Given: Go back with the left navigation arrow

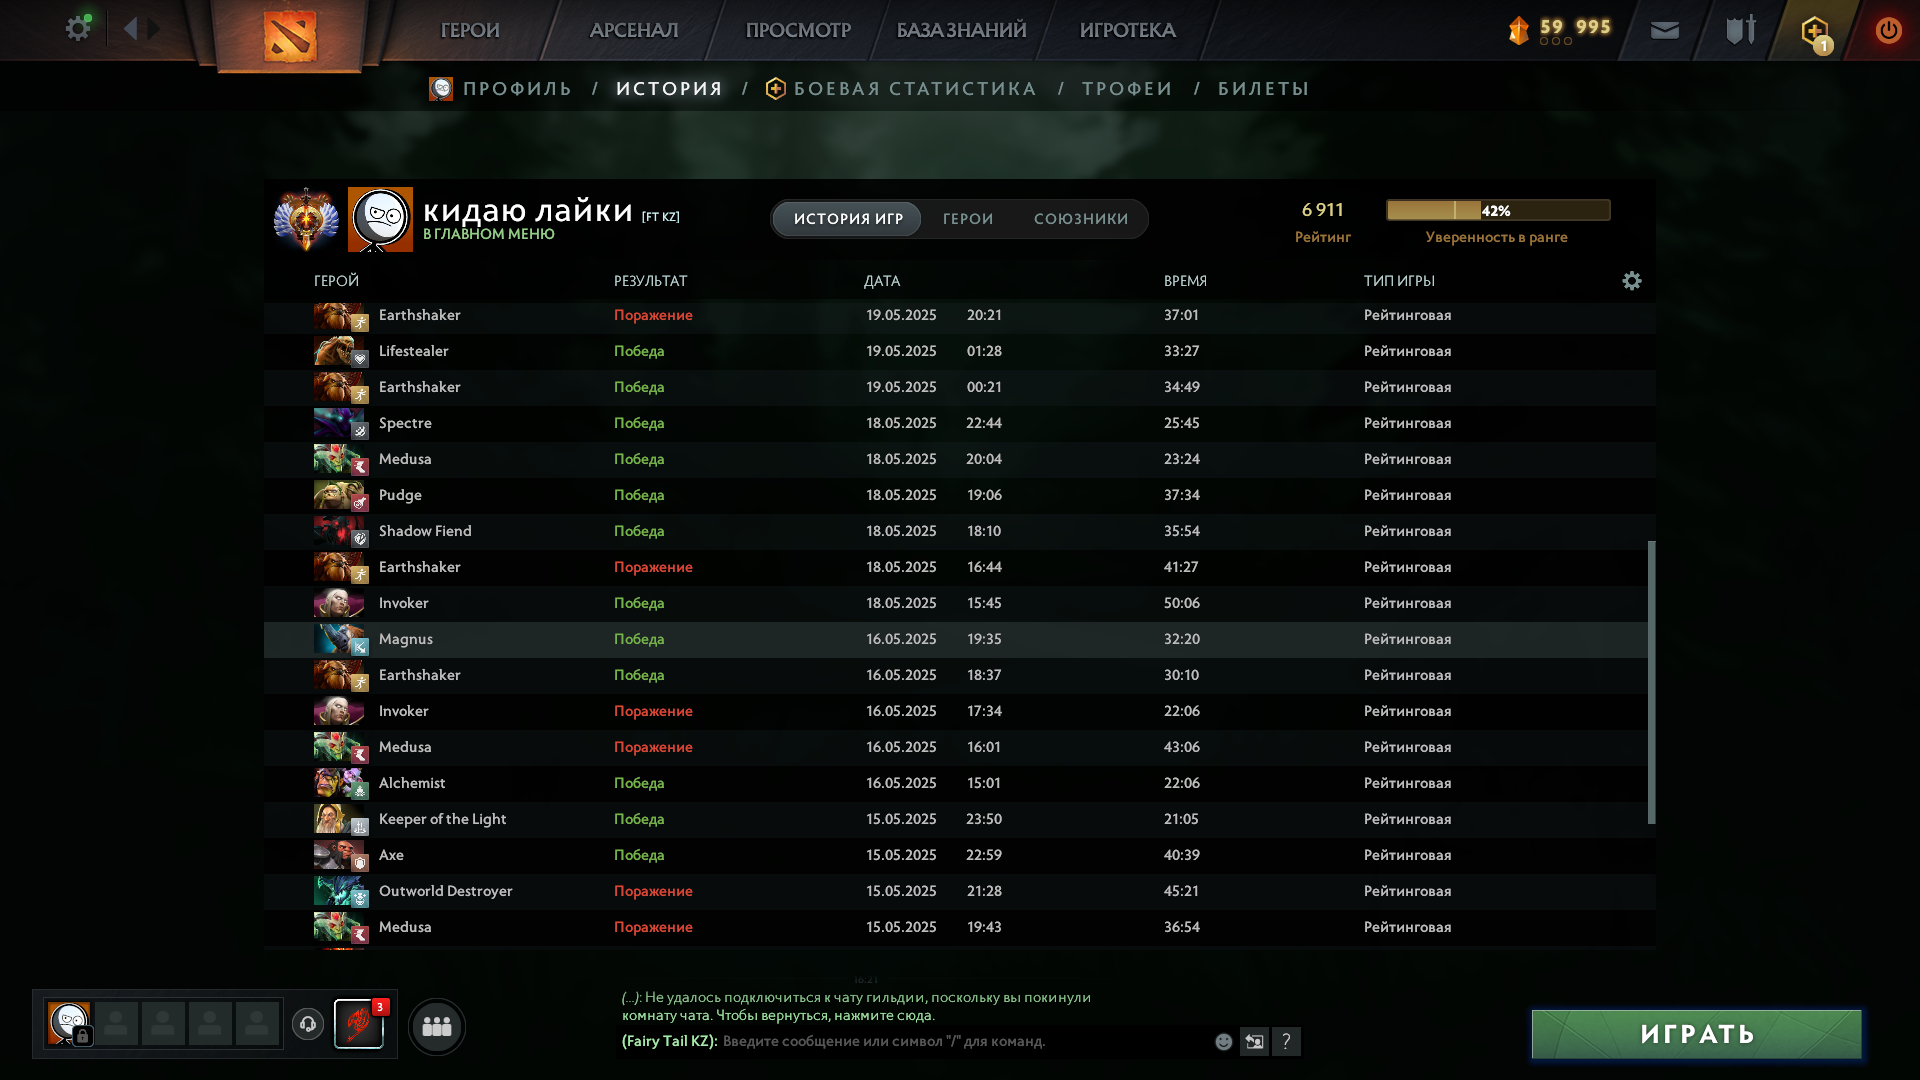Looking at the screenshot, I should click(x=130, y=28).
